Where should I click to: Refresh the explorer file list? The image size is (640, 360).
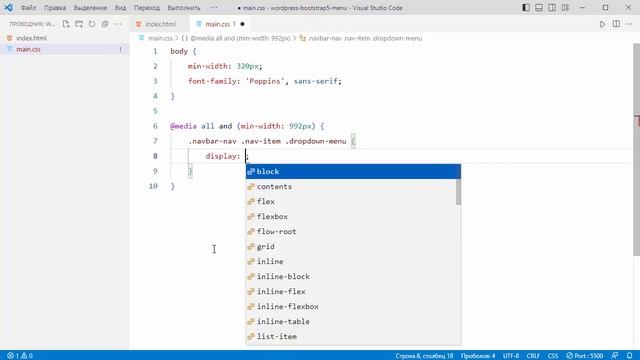(x=92, y=24)
